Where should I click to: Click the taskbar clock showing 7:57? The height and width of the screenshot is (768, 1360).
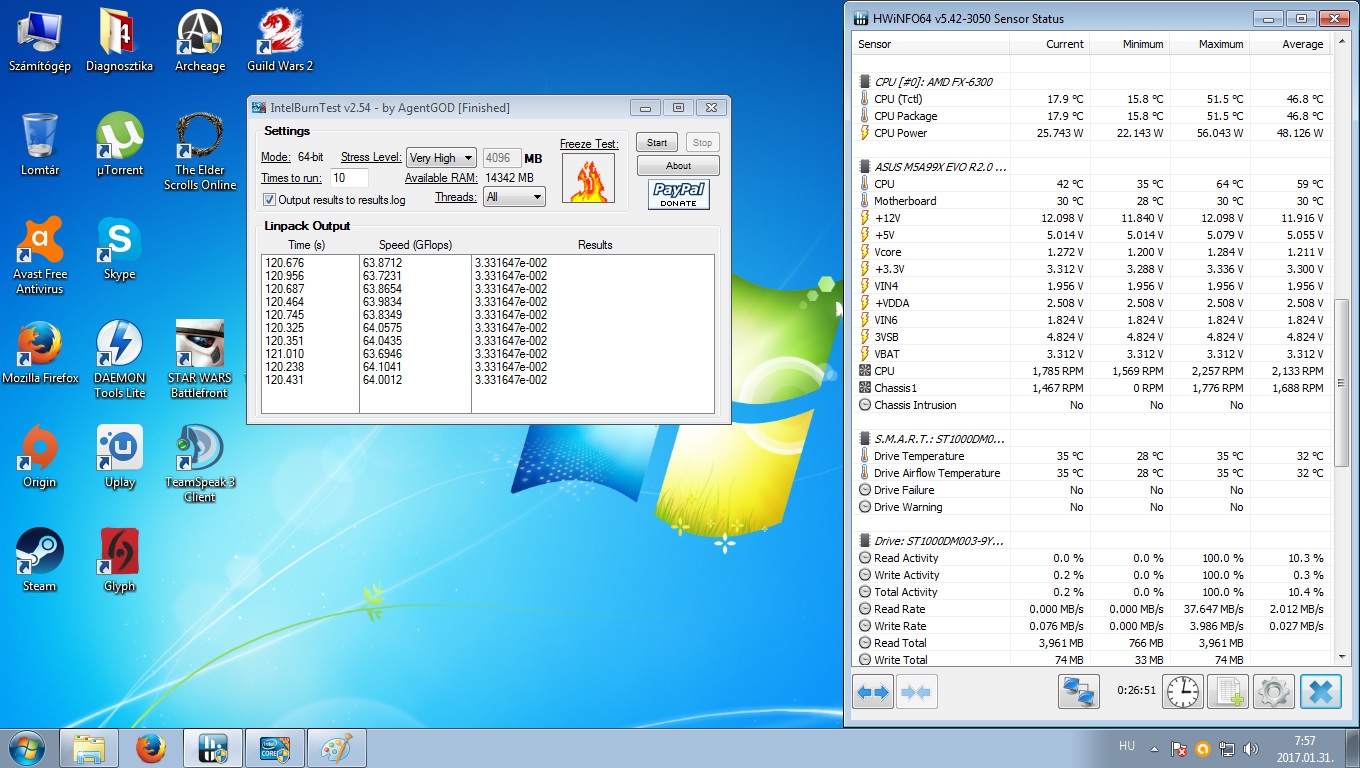(1304, 748)
